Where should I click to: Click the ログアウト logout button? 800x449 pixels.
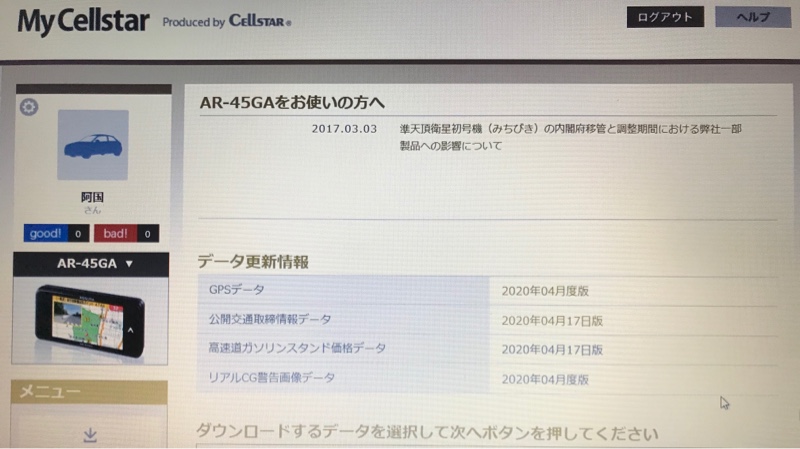[665, 17]
